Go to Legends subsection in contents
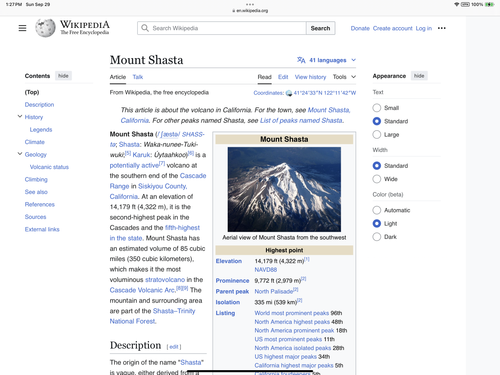The image size is (500, 375). point(41,130)
